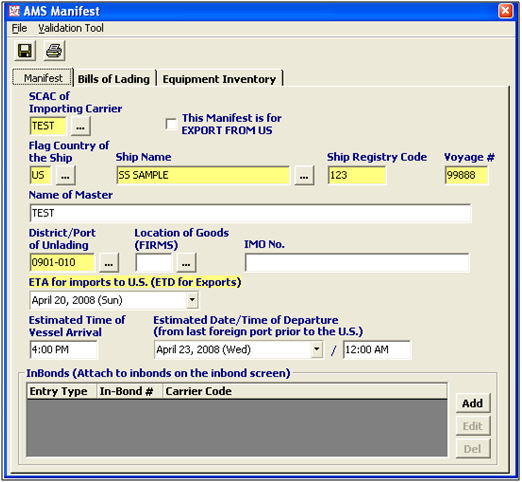
Task: Click the Print icon in toolbar
Action: coord(54,51)
